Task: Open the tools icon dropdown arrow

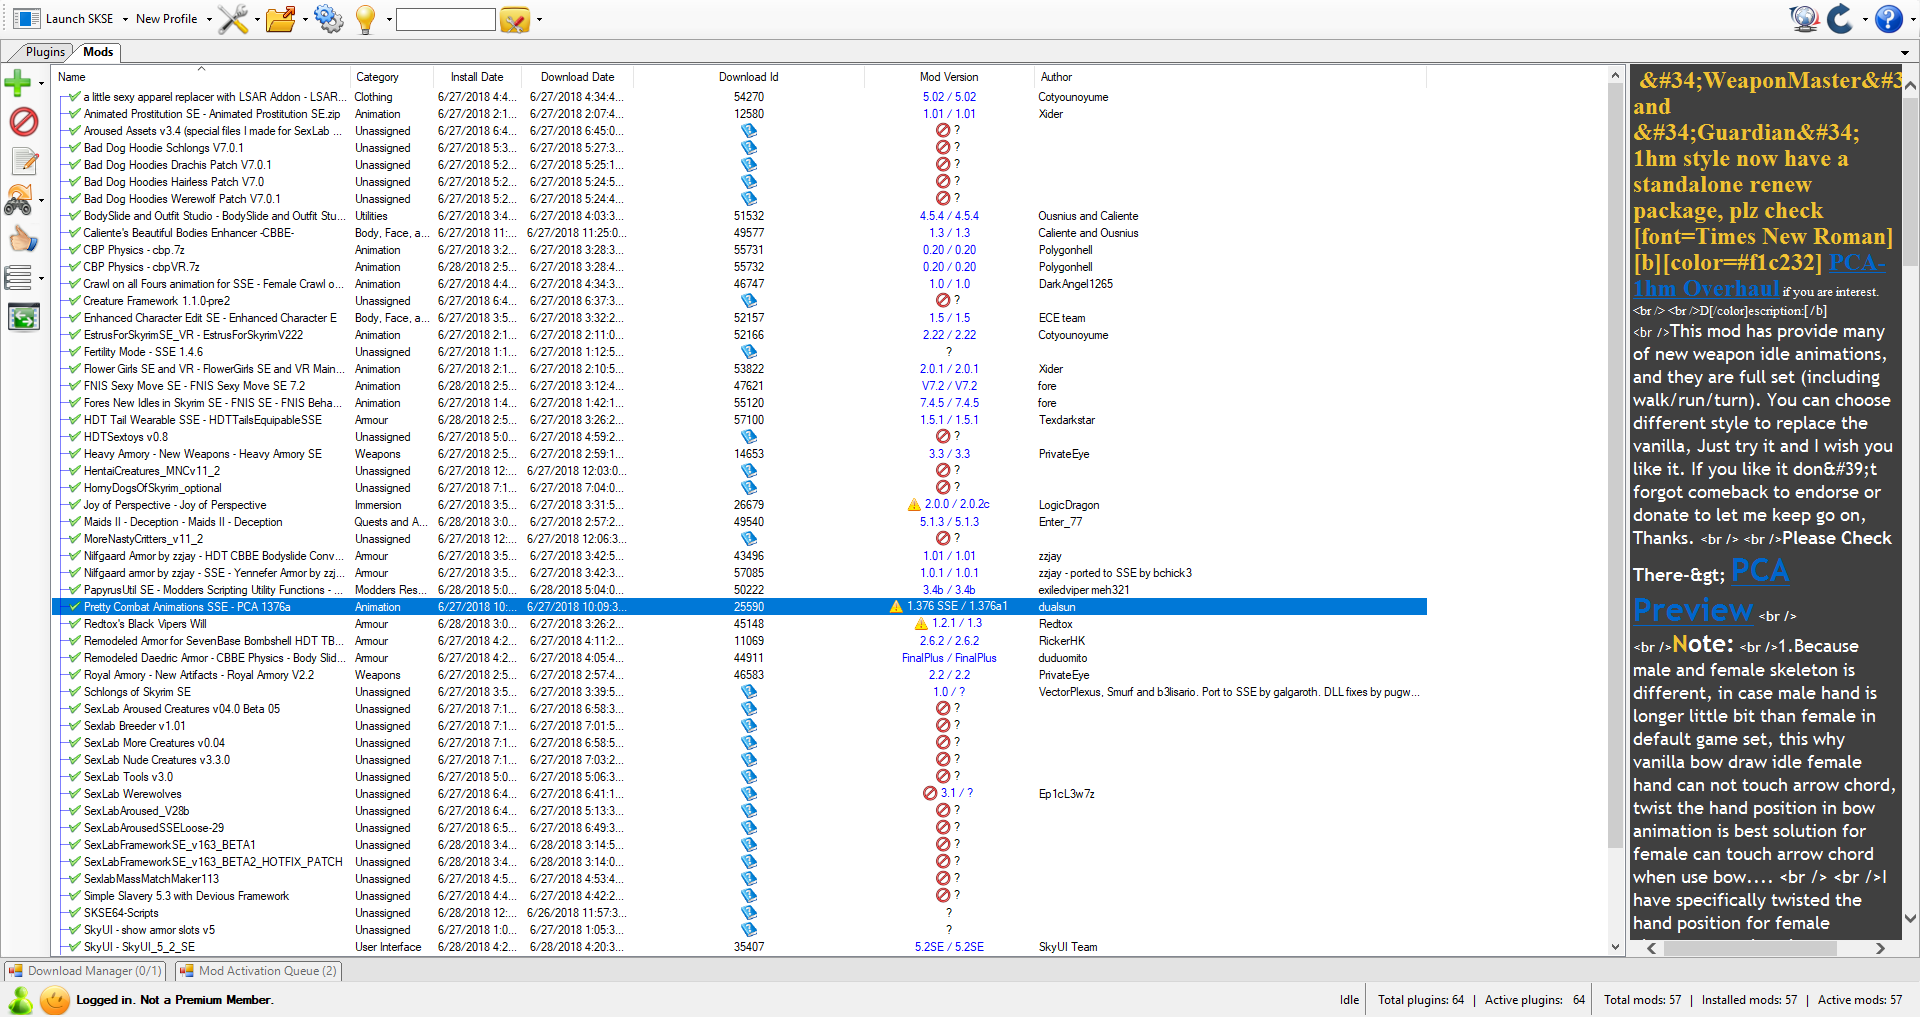Action: 257,19
